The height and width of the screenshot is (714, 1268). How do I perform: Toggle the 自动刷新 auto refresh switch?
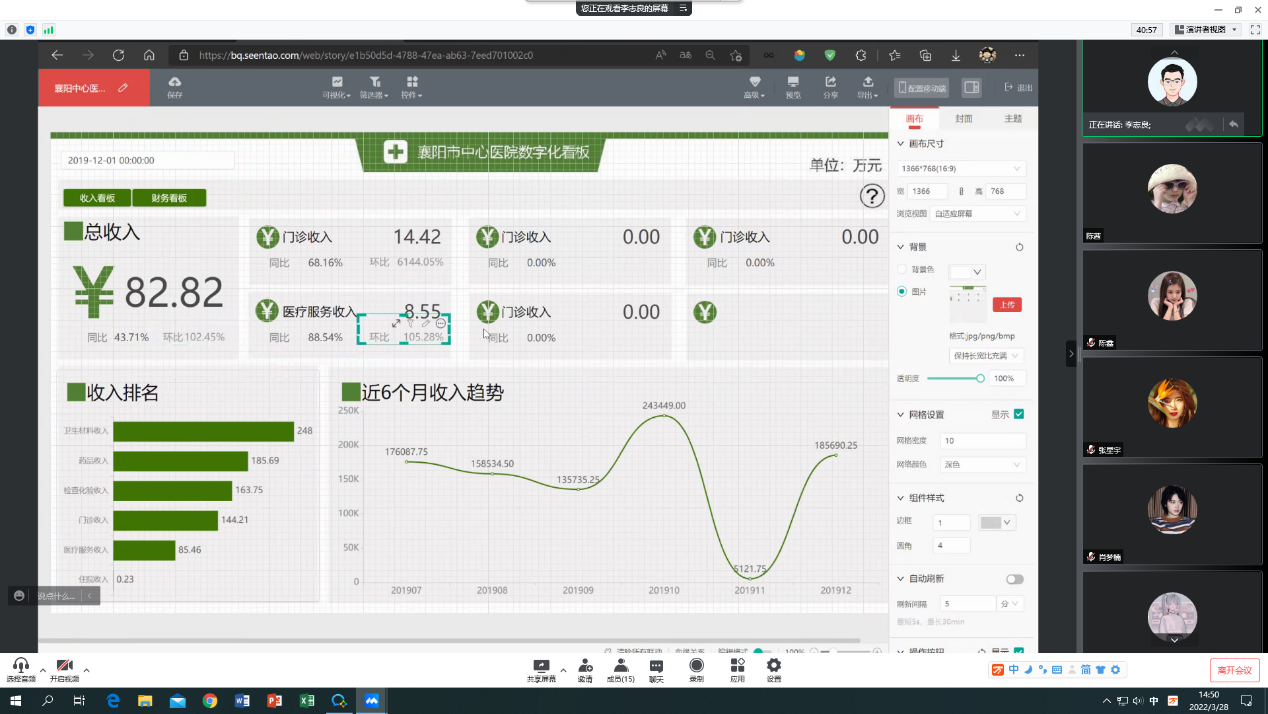click(1015, 579)
